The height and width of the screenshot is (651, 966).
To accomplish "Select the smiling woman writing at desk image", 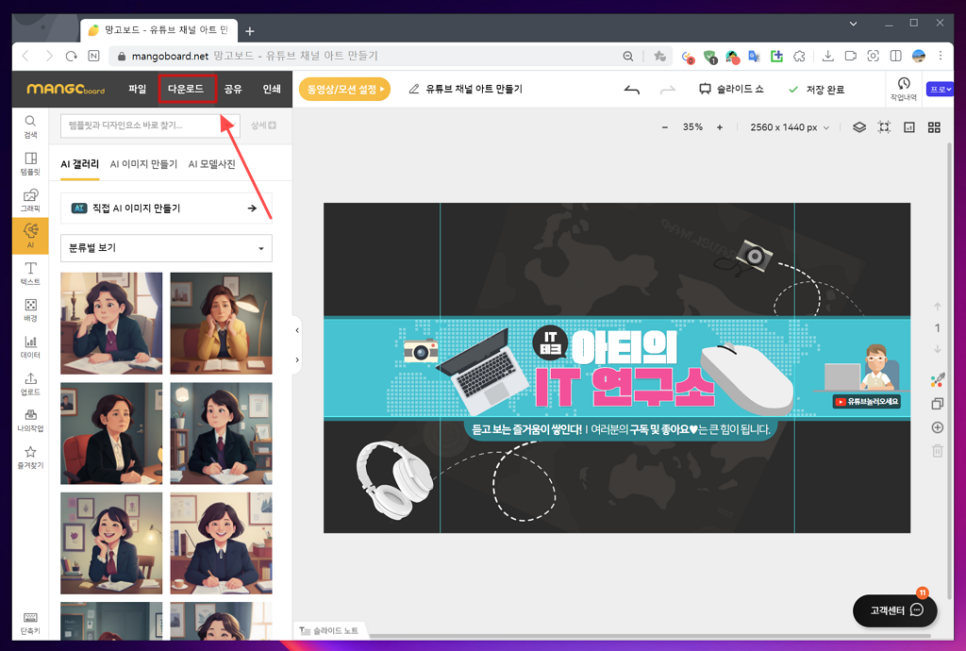I will pos(221,543).
